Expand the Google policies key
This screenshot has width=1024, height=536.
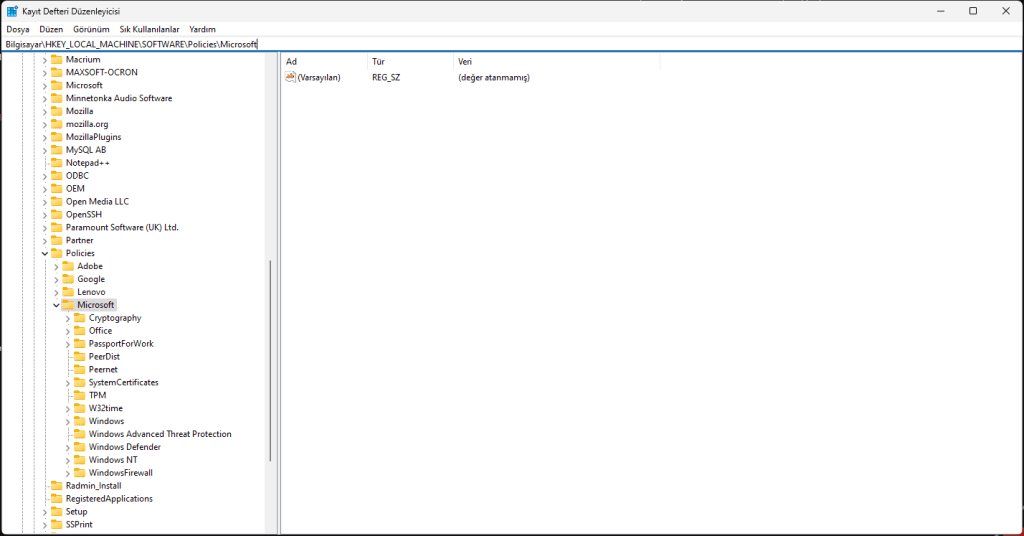[x=56, y=279]
